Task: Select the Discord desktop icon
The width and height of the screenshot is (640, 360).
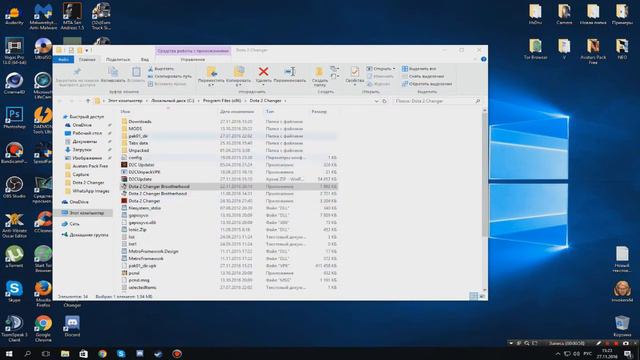Action: [72, 325]
